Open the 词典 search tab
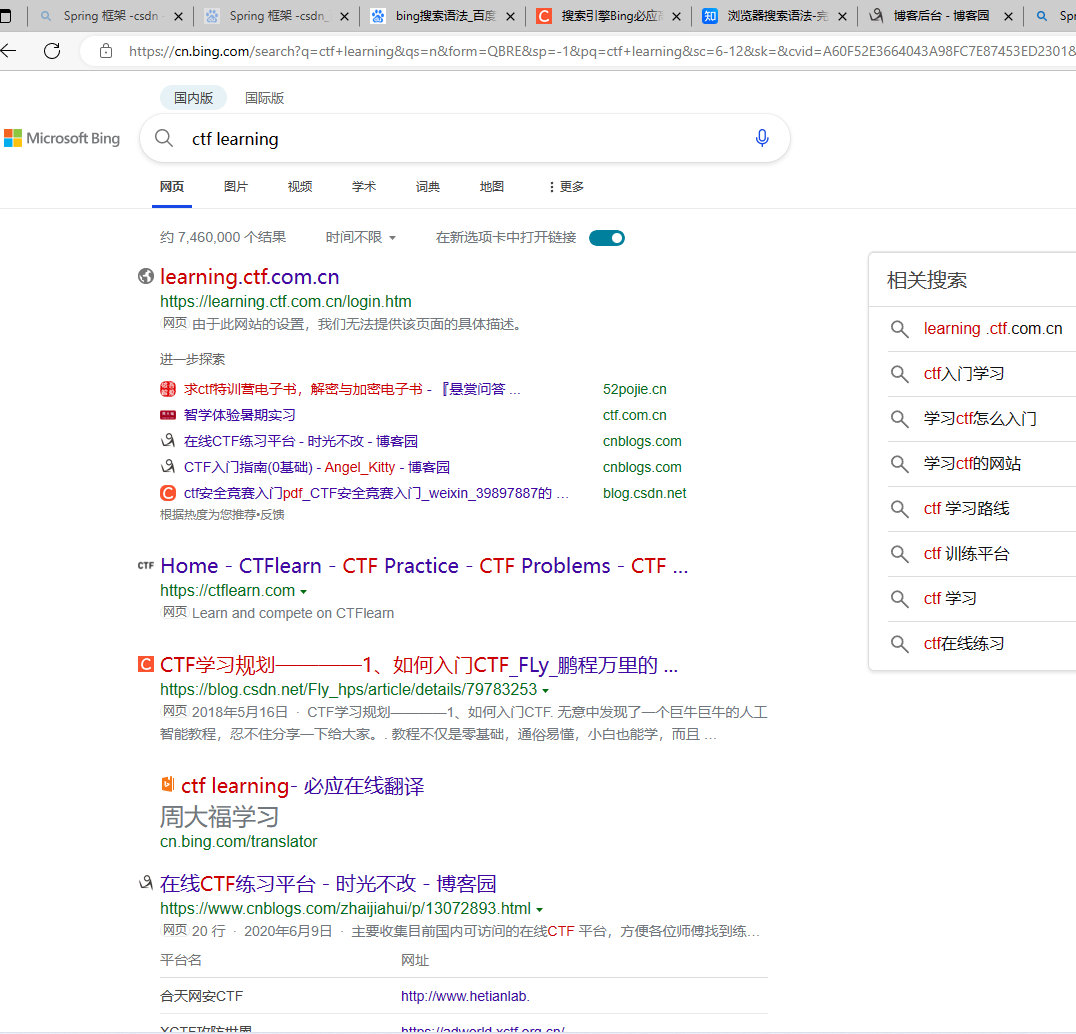1076x1034 pixels. pos(428,187)
